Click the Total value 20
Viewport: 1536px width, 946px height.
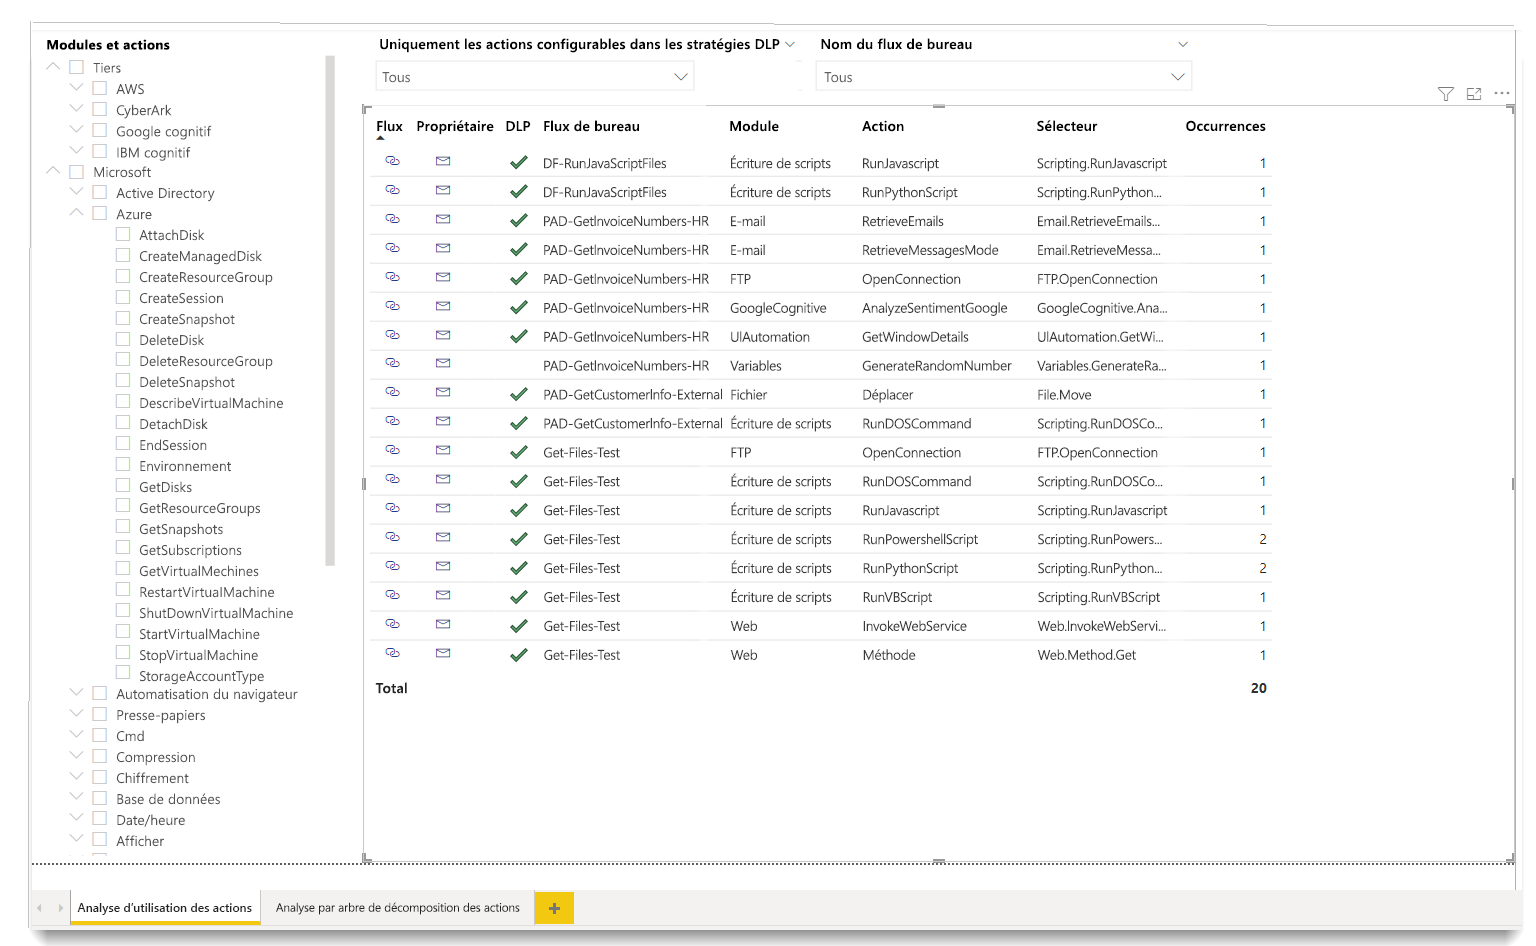point(1258,688)
